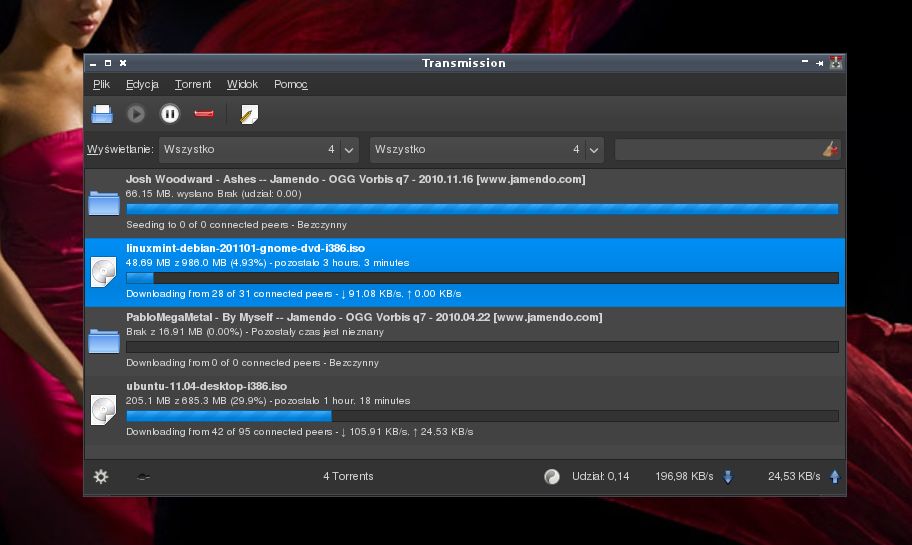
Task: Click the window shade icon in title bar
Action: (x=805, y=62)
